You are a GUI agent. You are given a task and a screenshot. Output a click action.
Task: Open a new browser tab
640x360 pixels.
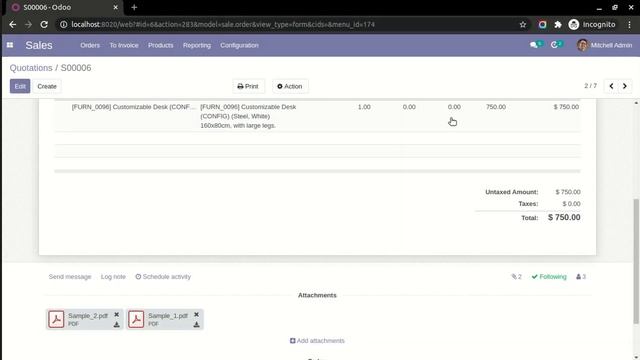coord(134,7)
